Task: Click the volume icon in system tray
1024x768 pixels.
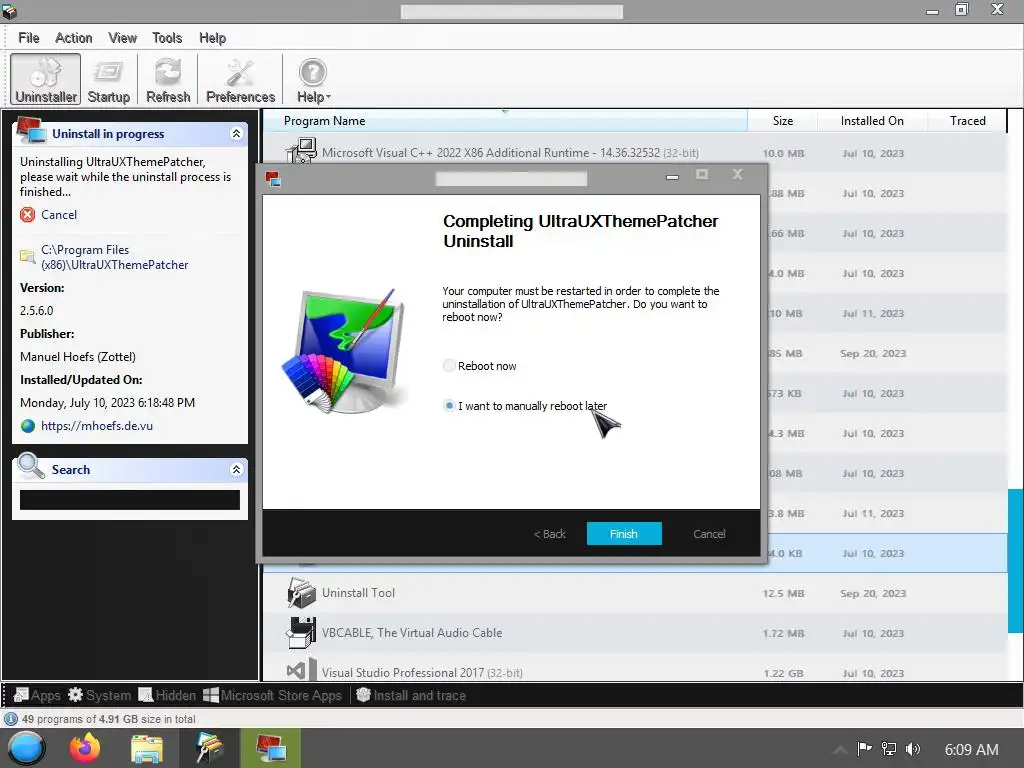Action: click(913, 749)
